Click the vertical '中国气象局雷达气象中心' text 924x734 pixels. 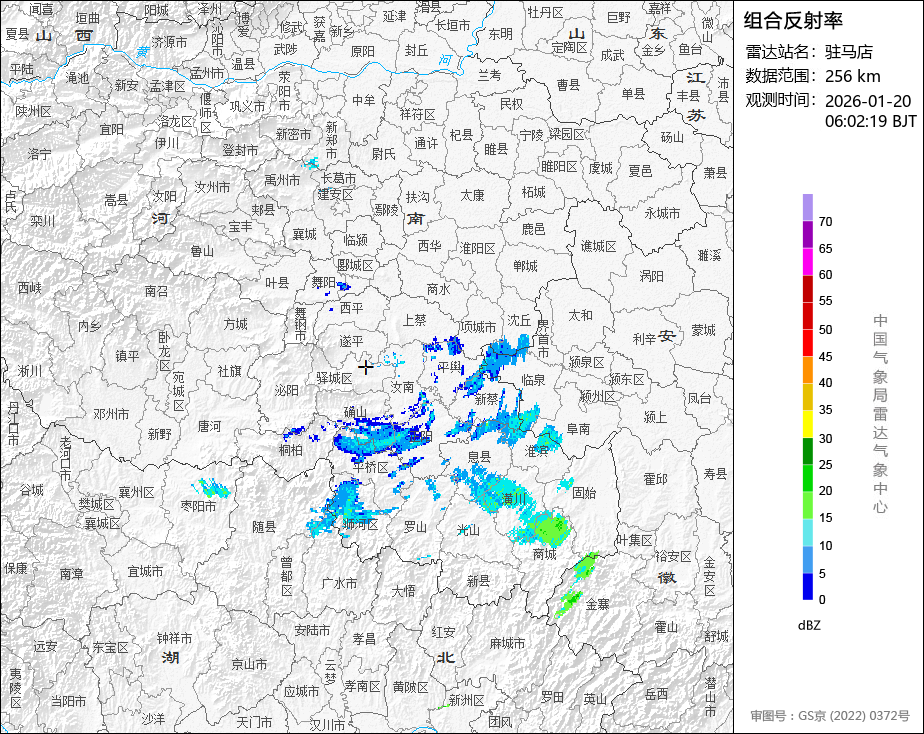point(880,414)
